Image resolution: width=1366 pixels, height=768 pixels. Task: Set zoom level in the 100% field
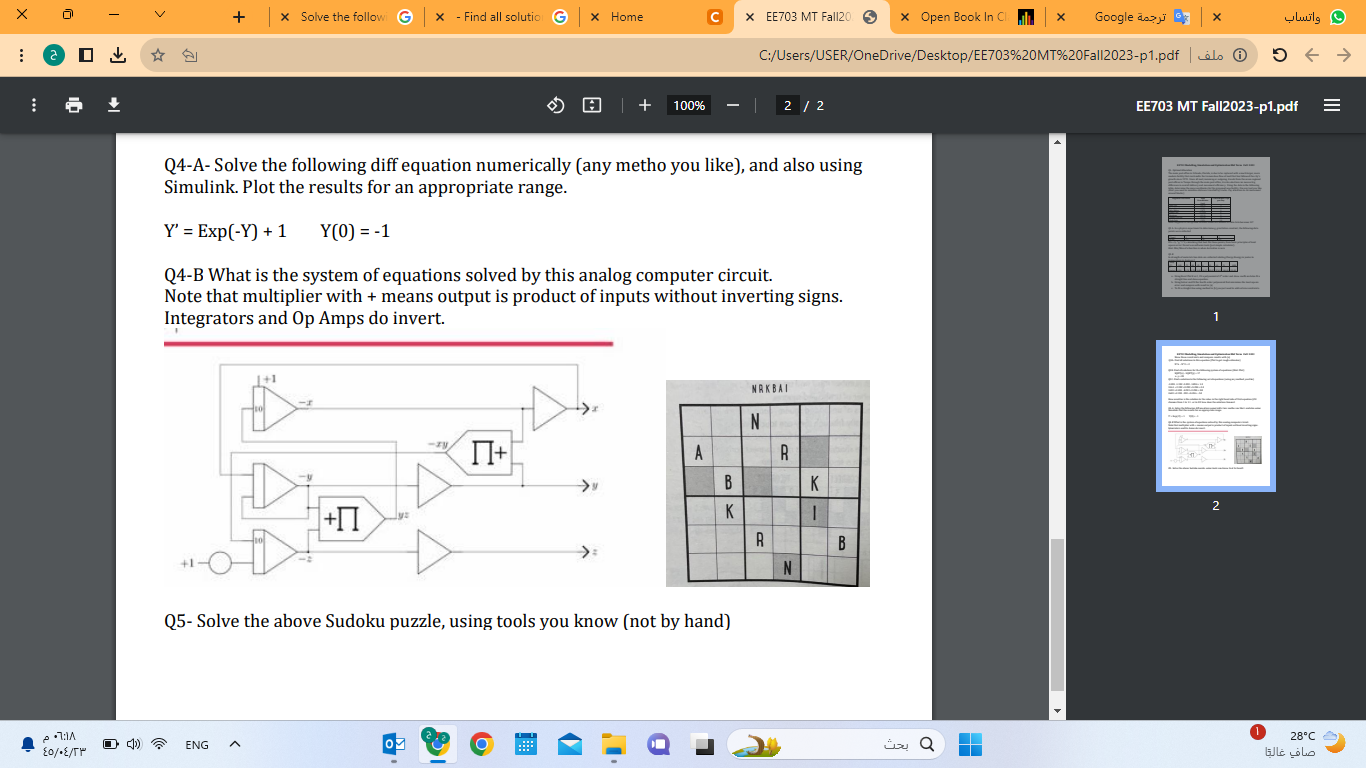pos(688,105)
